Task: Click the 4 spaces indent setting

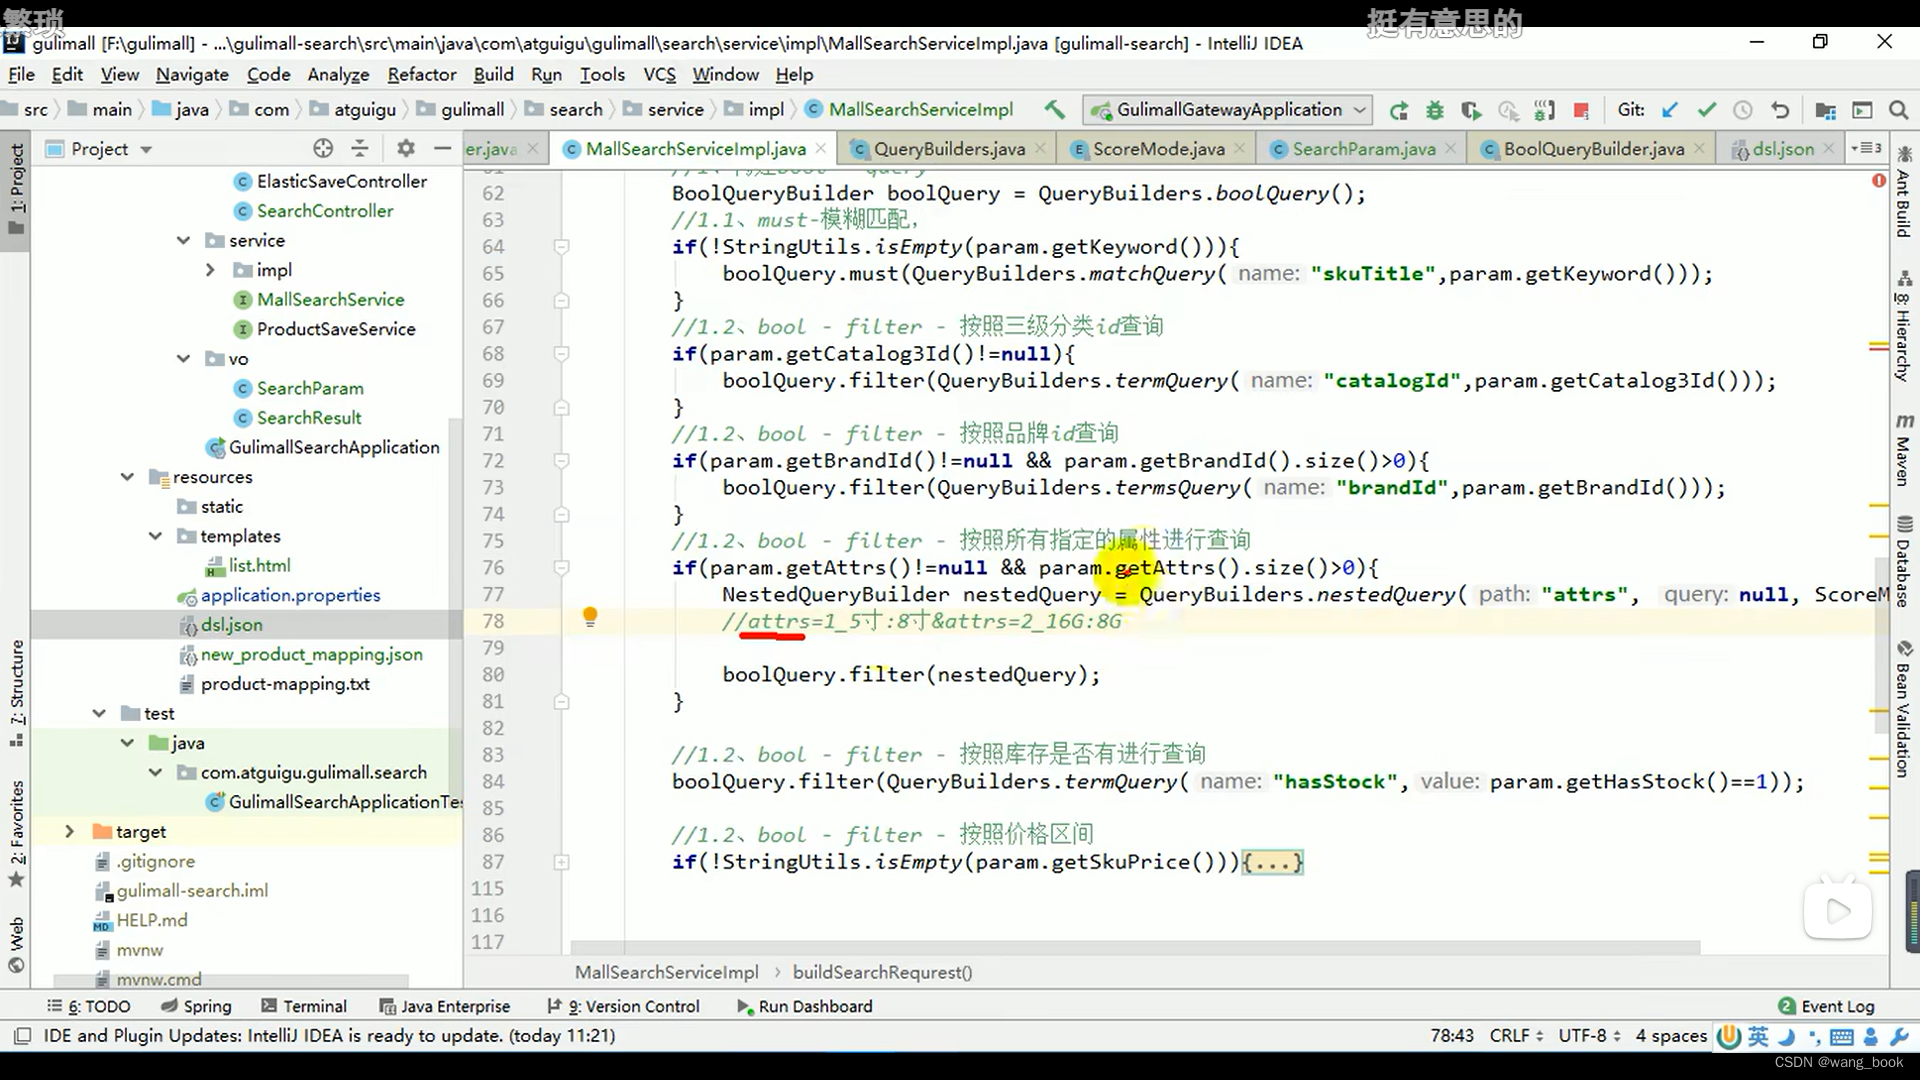Action: pos(1671,1035)
